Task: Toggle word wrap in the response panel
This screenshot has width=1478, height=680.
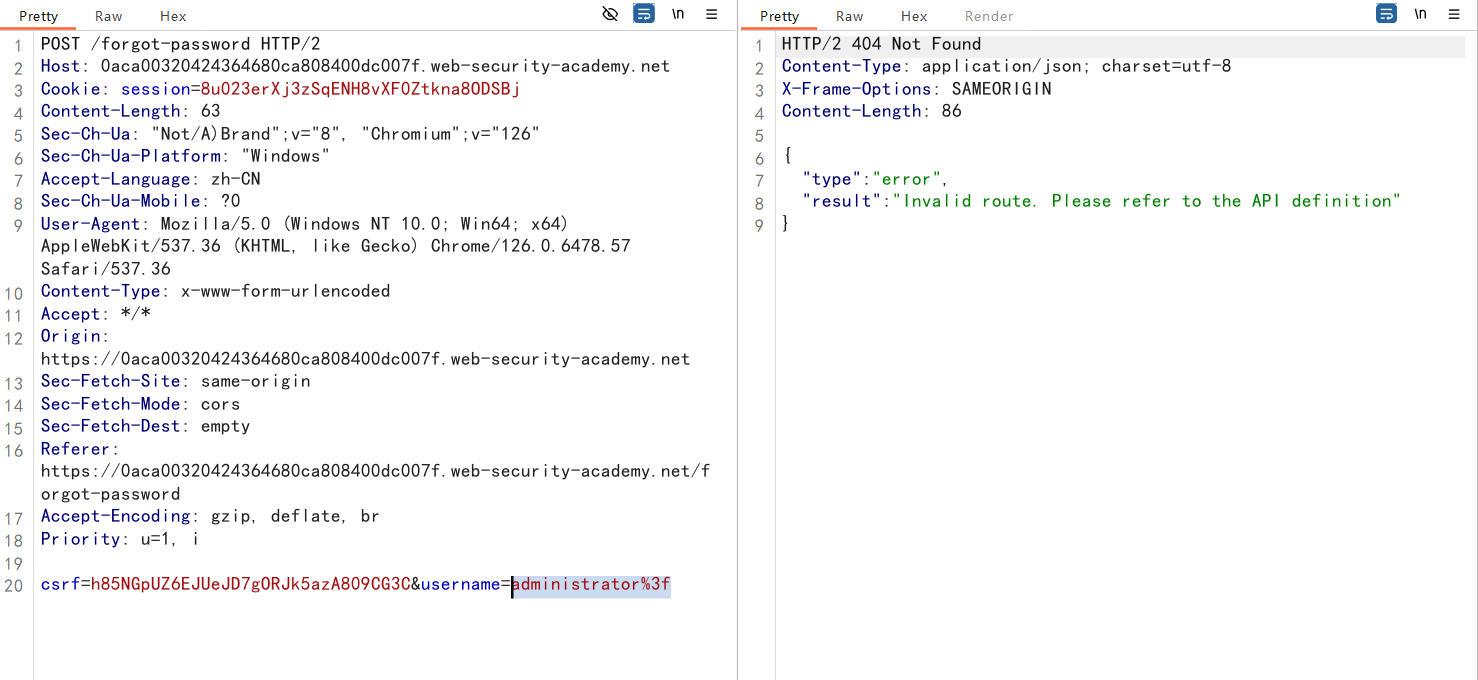Action: point(1386,14)
